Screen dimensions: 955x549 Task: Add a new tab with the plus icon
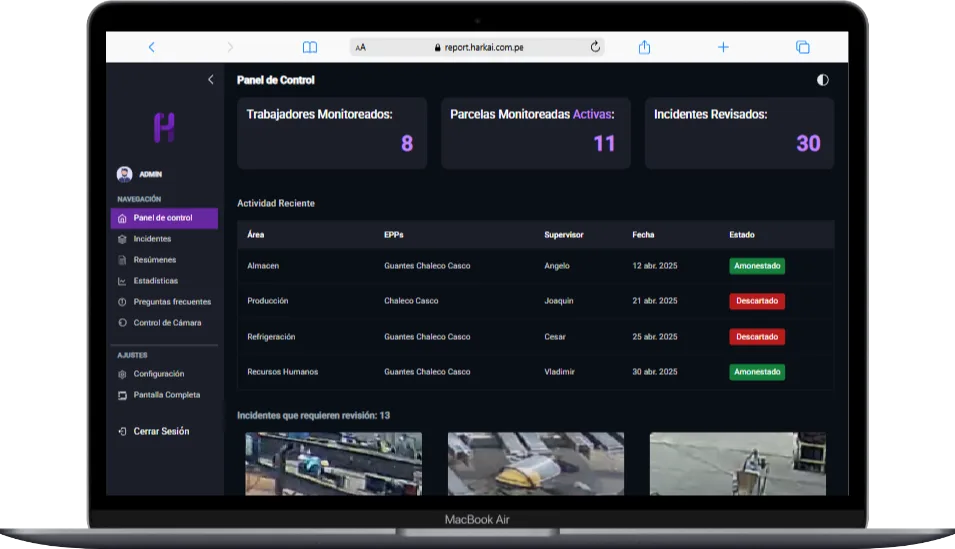(723, 47)
